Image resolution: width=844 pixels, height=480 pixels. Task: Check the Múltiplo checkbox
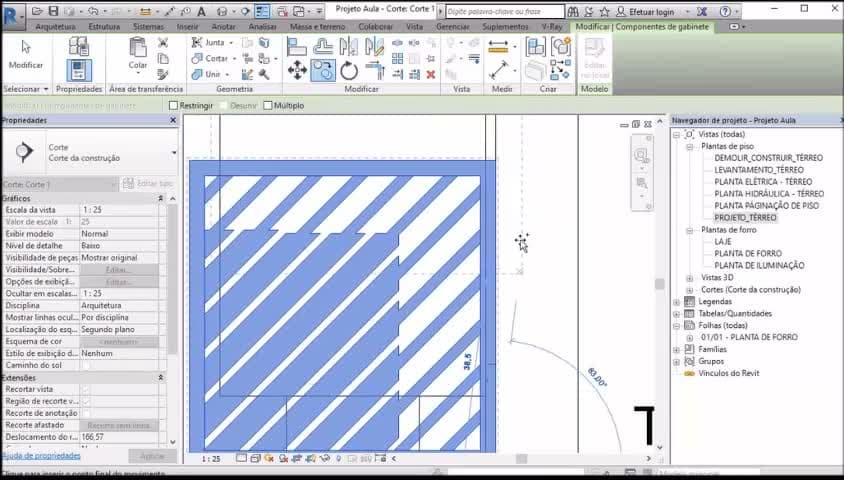pos(268,105)
